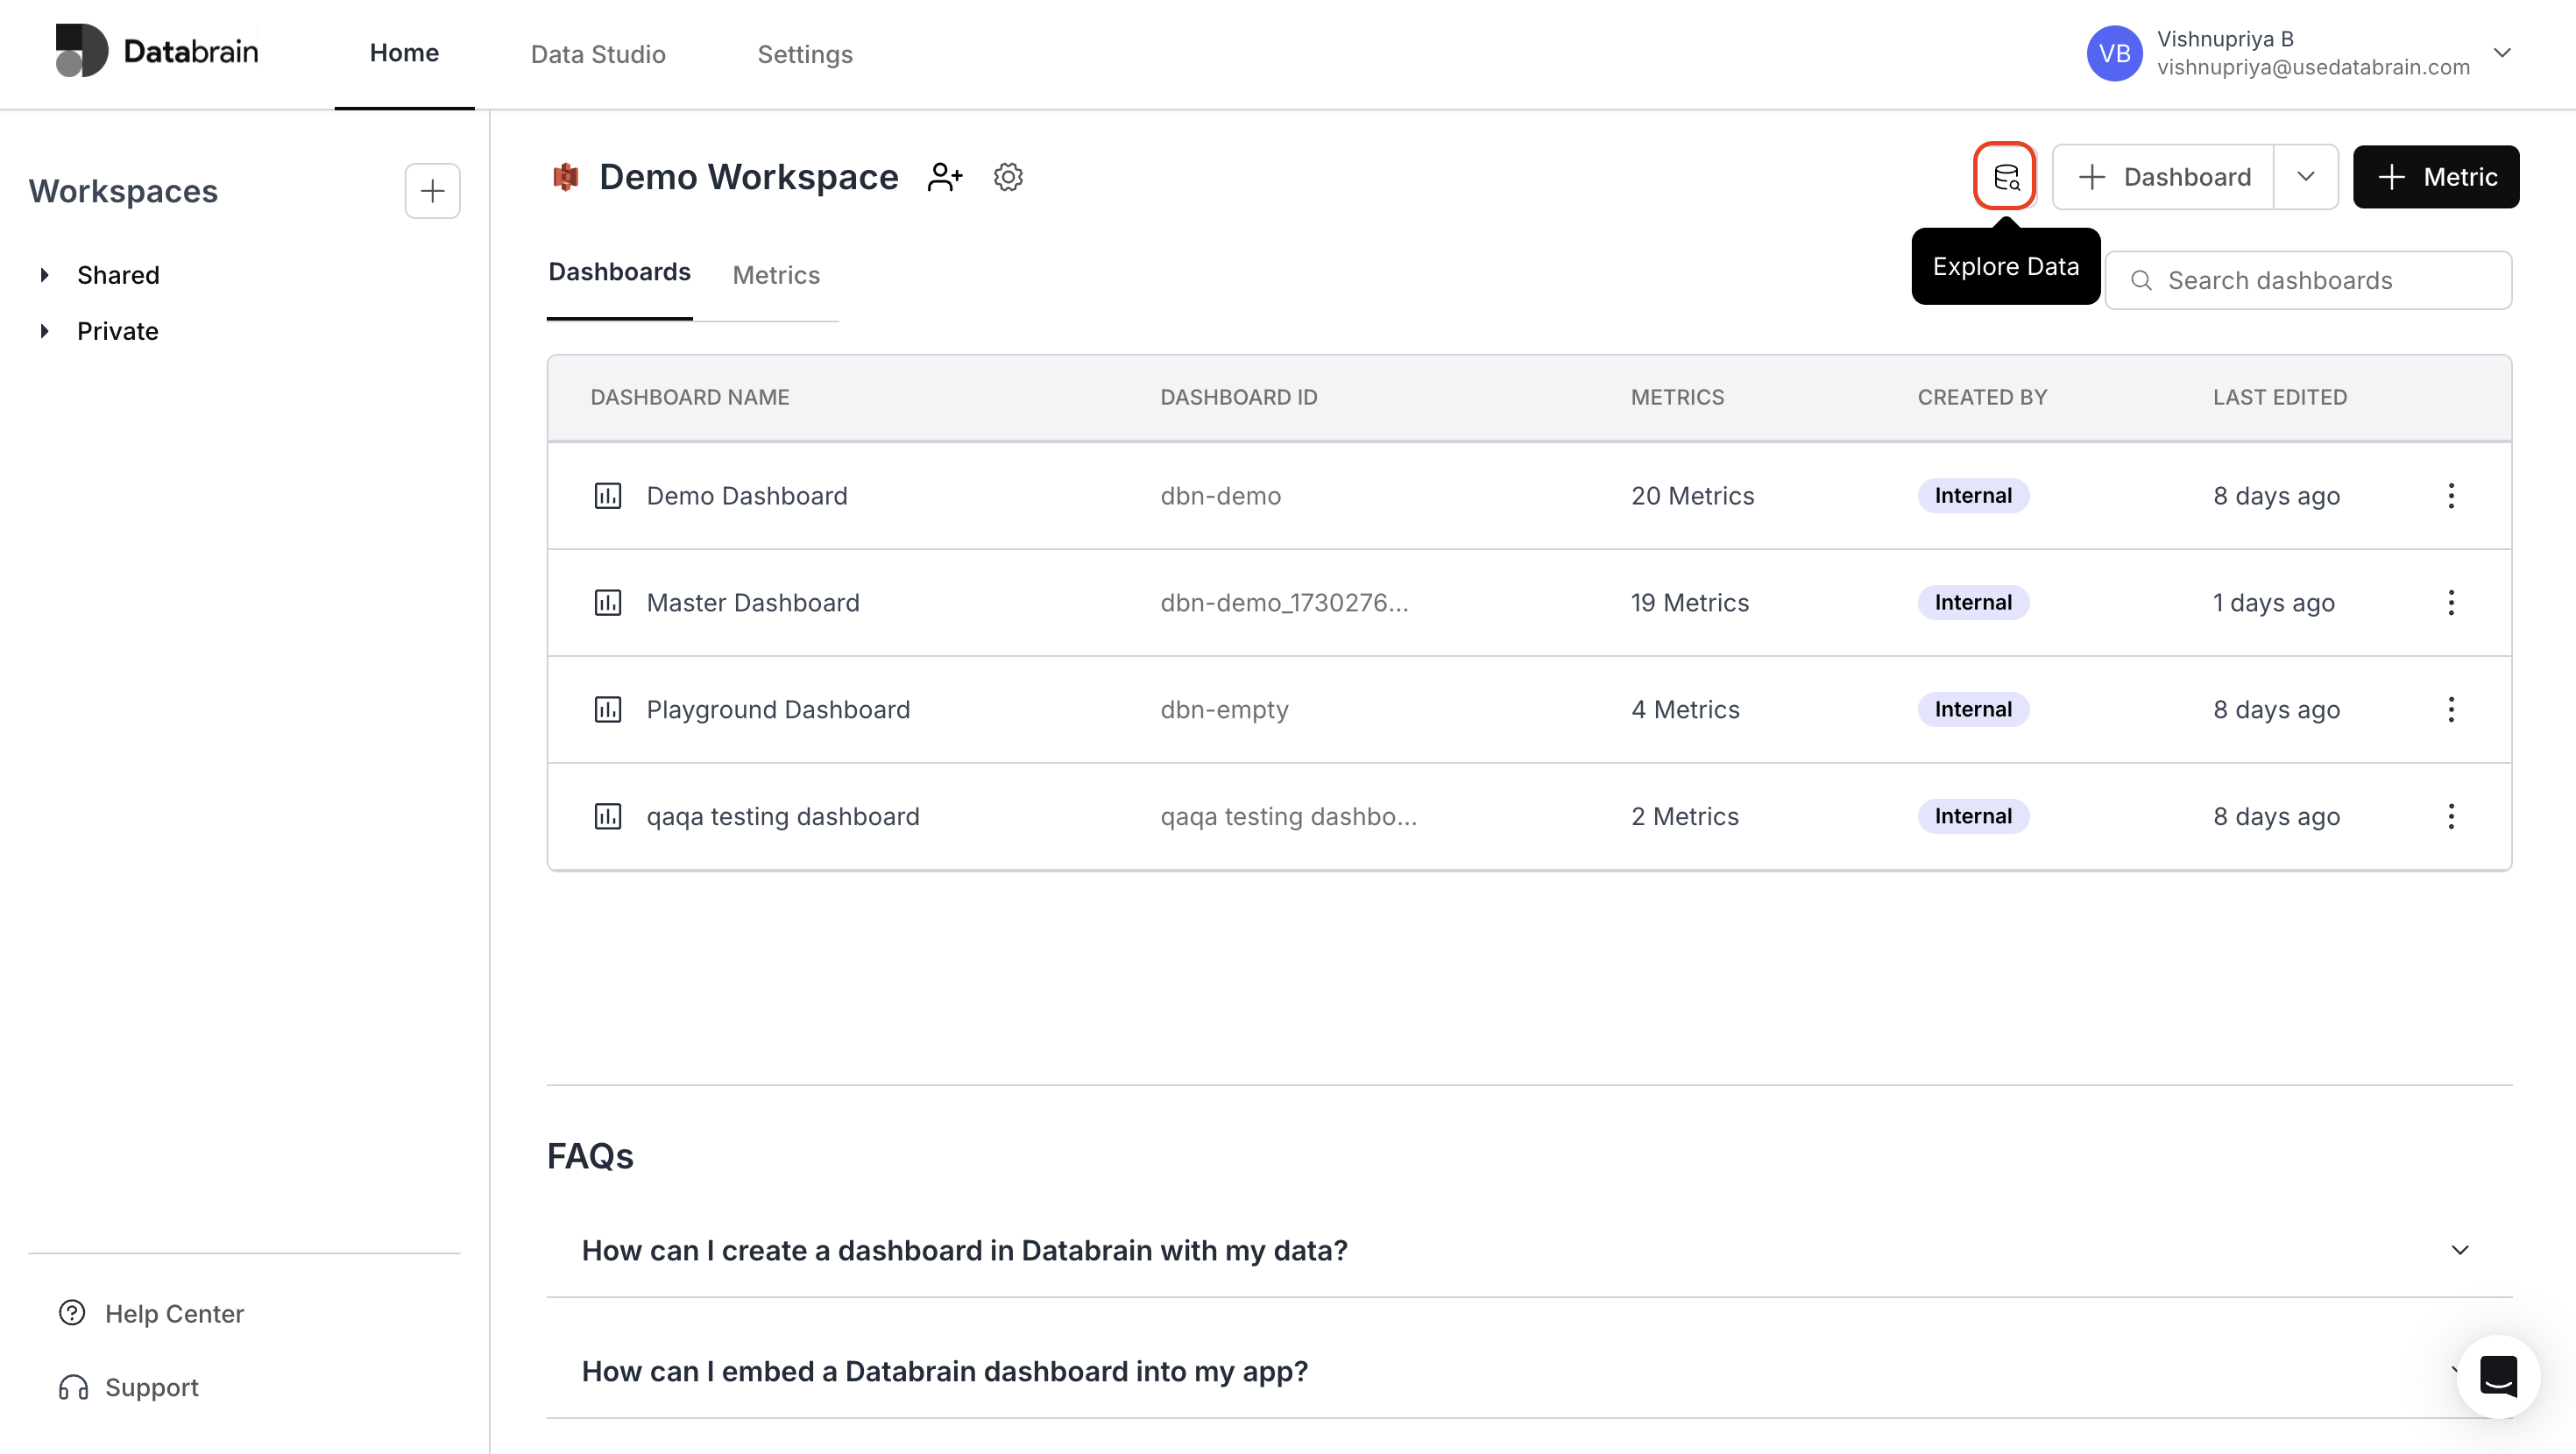Viewport: 2576px width, 1454px height.
Task: Go to the Settings navigation item
Action: tap(804, 54)
